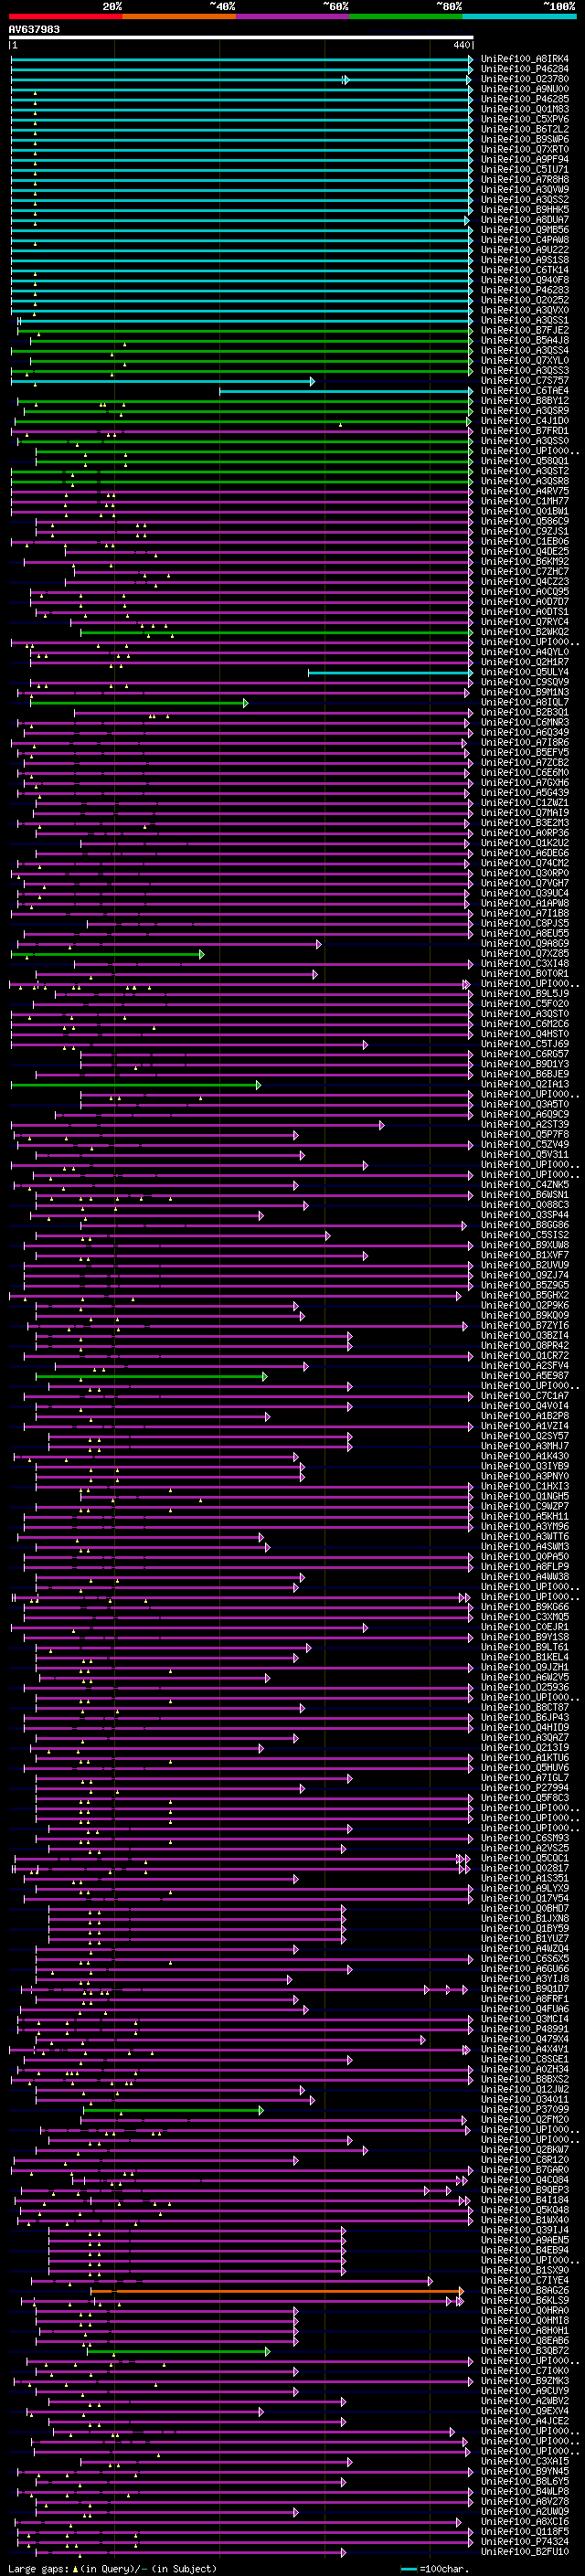
Task: Select the UniRef100_C6TK14 label
Action: click(525, 270)
